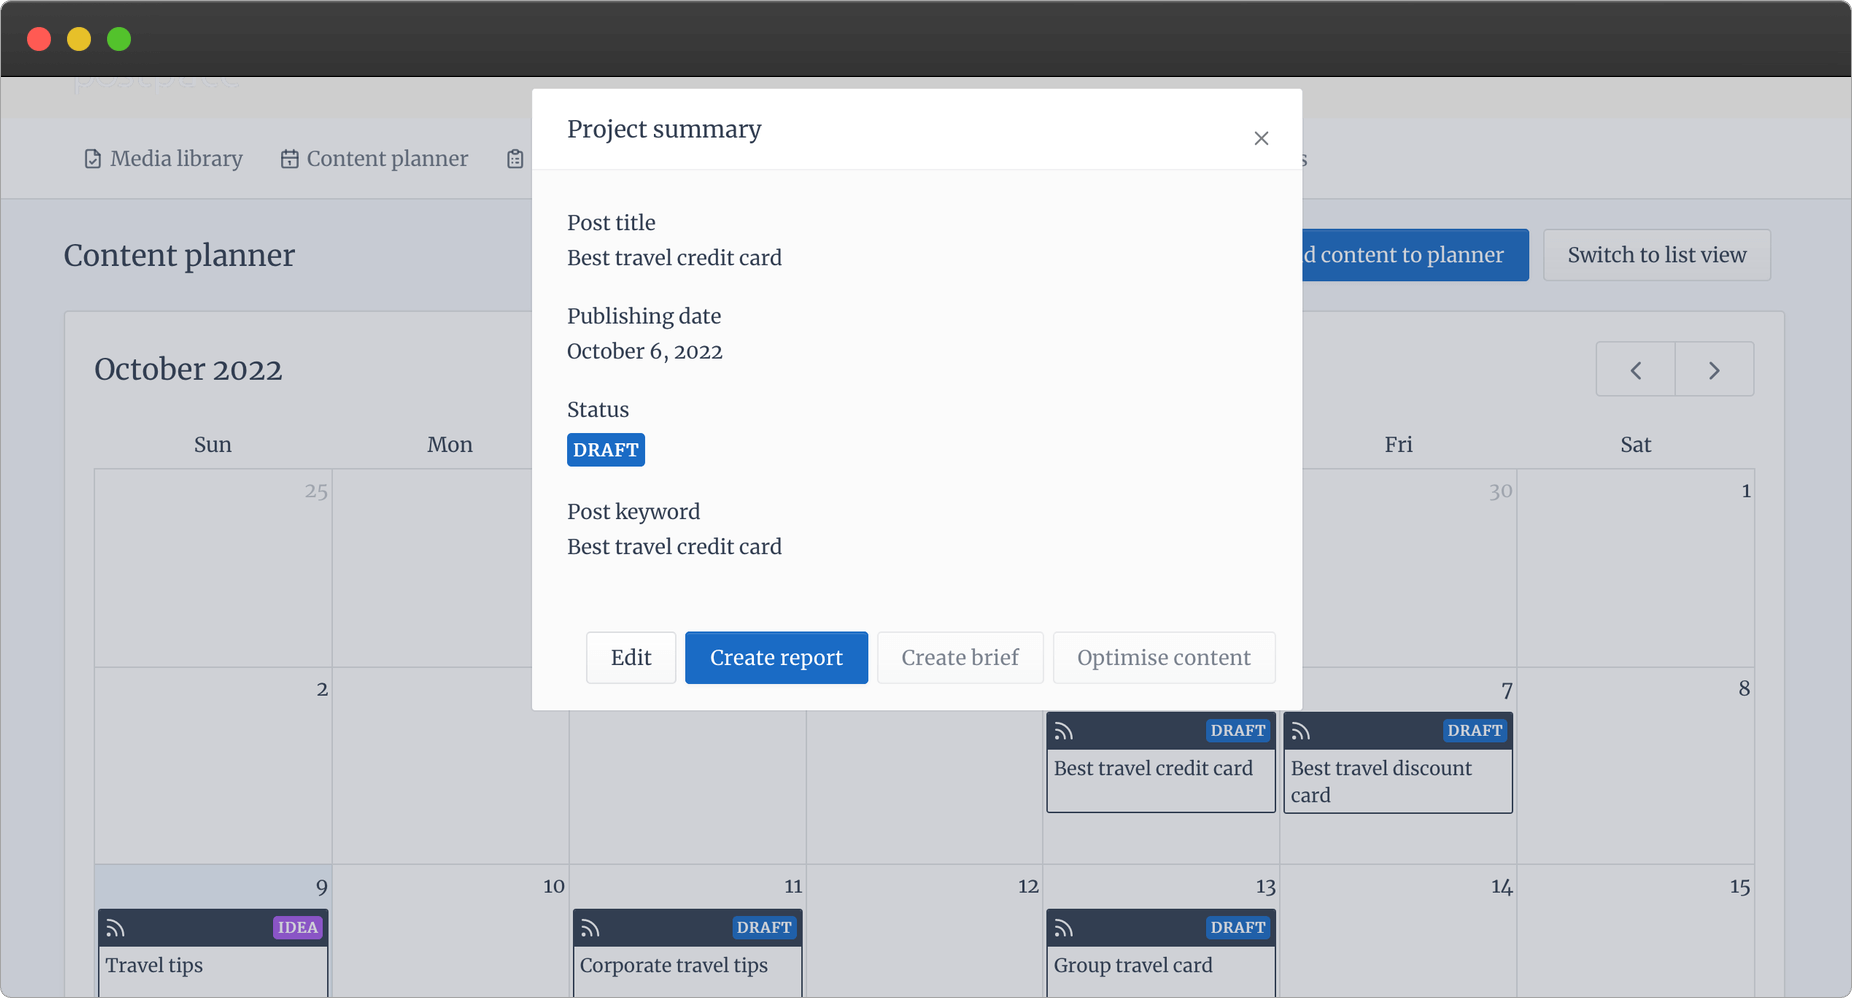Click the Content planner calendar icon
Viewport: 1852px width, 998px height.
[290, 159]
